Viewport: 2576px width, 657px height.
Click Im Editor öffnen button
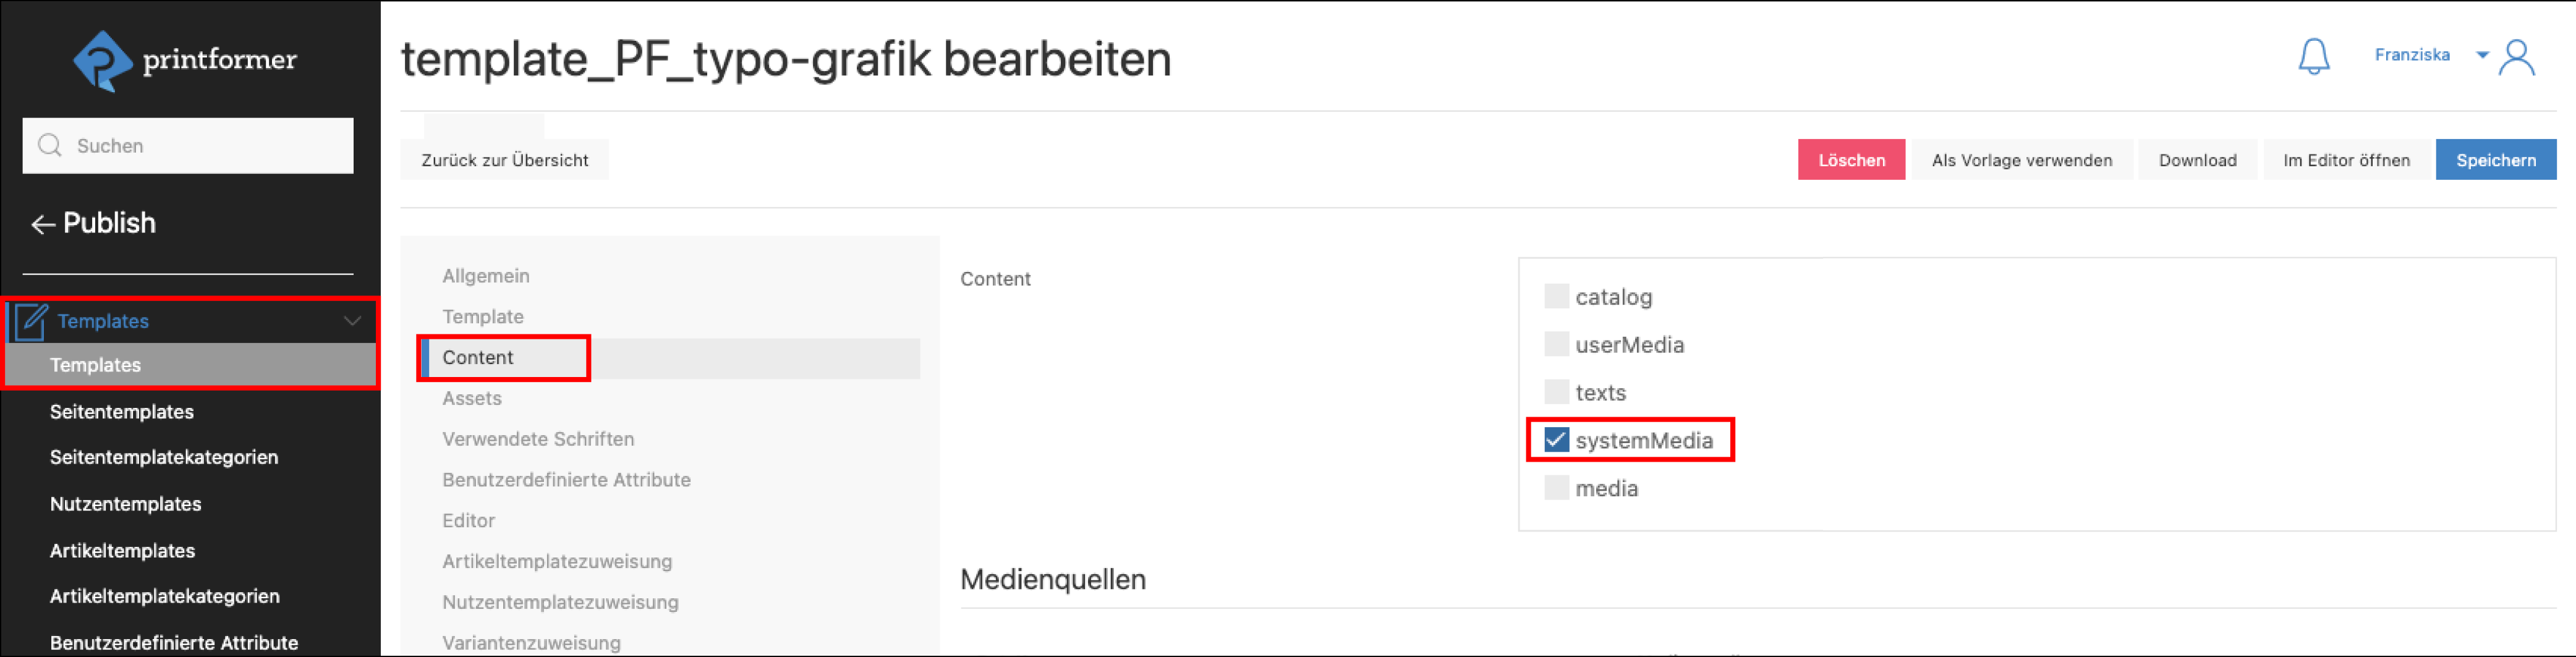pos(2346,160)
